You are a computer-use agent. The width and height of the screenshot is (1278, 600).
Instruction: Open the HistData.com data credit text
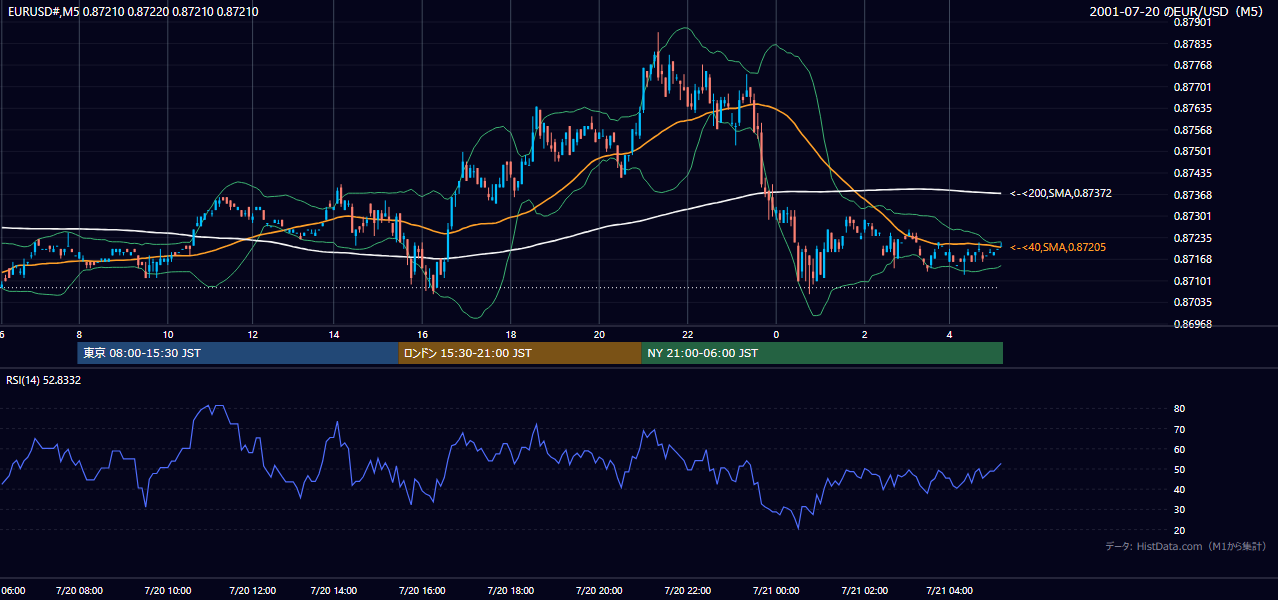[x=1186, y=546]
